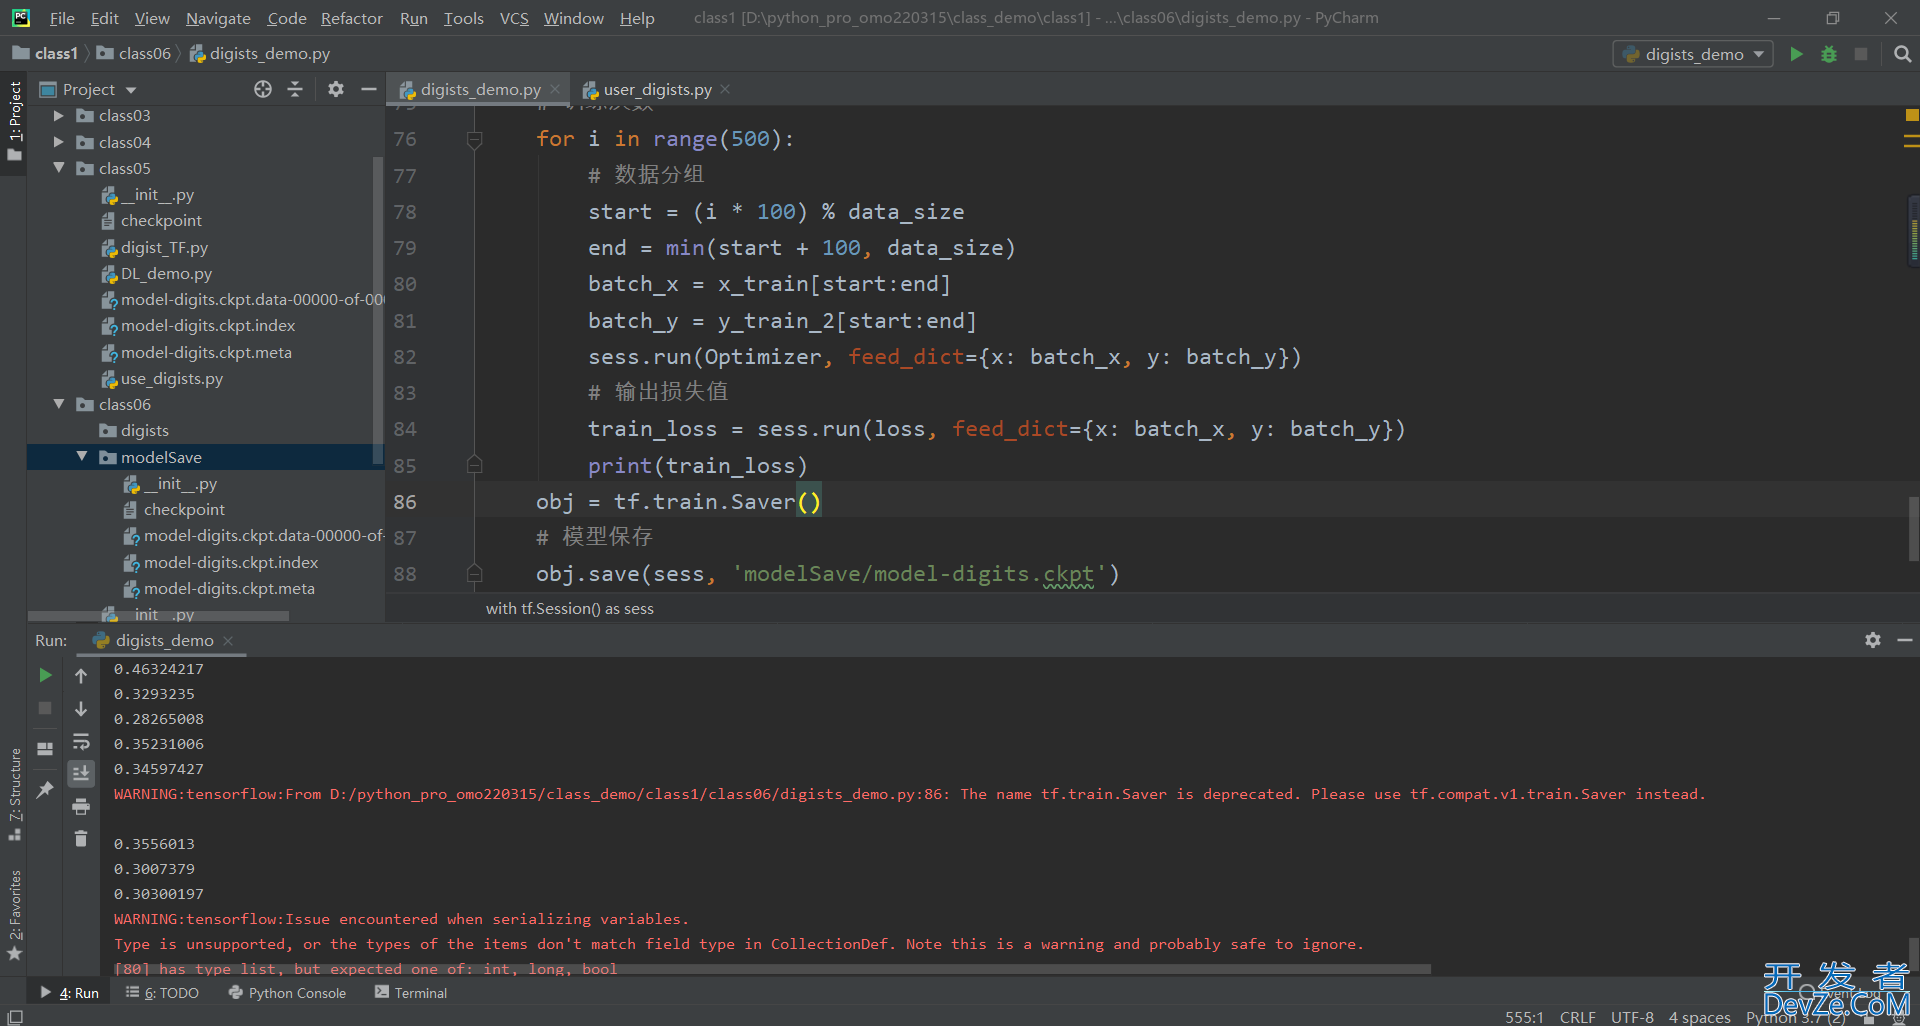Select class1 breadcrumb in navigation bar

click(x=46, y=53)
